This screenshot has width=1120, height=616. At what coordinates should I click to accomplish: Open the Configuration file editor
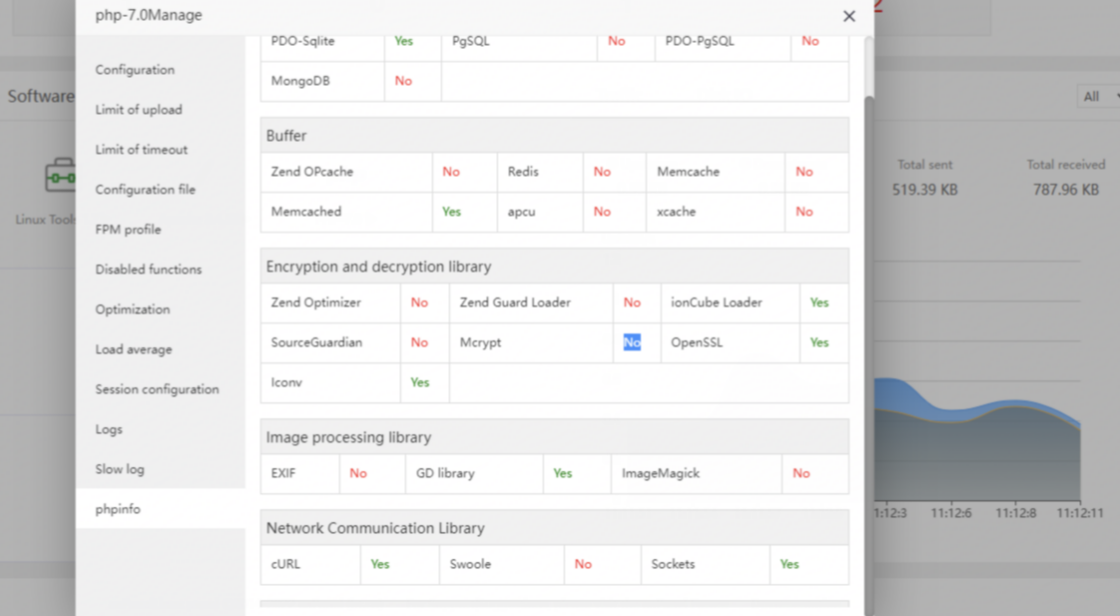[x=145, y=190]
